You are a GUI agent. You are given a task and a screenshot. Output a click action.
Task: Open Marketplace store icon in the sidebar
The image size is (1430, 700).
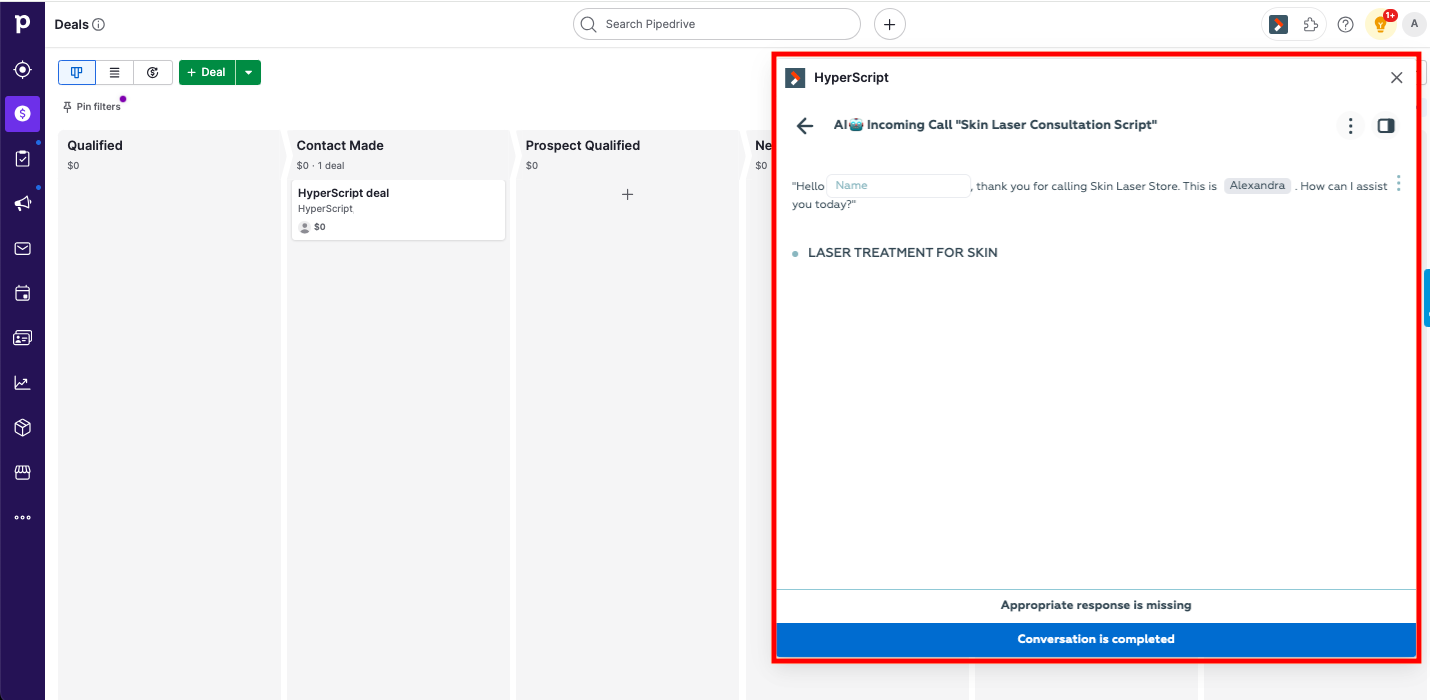tap(22, 472)
